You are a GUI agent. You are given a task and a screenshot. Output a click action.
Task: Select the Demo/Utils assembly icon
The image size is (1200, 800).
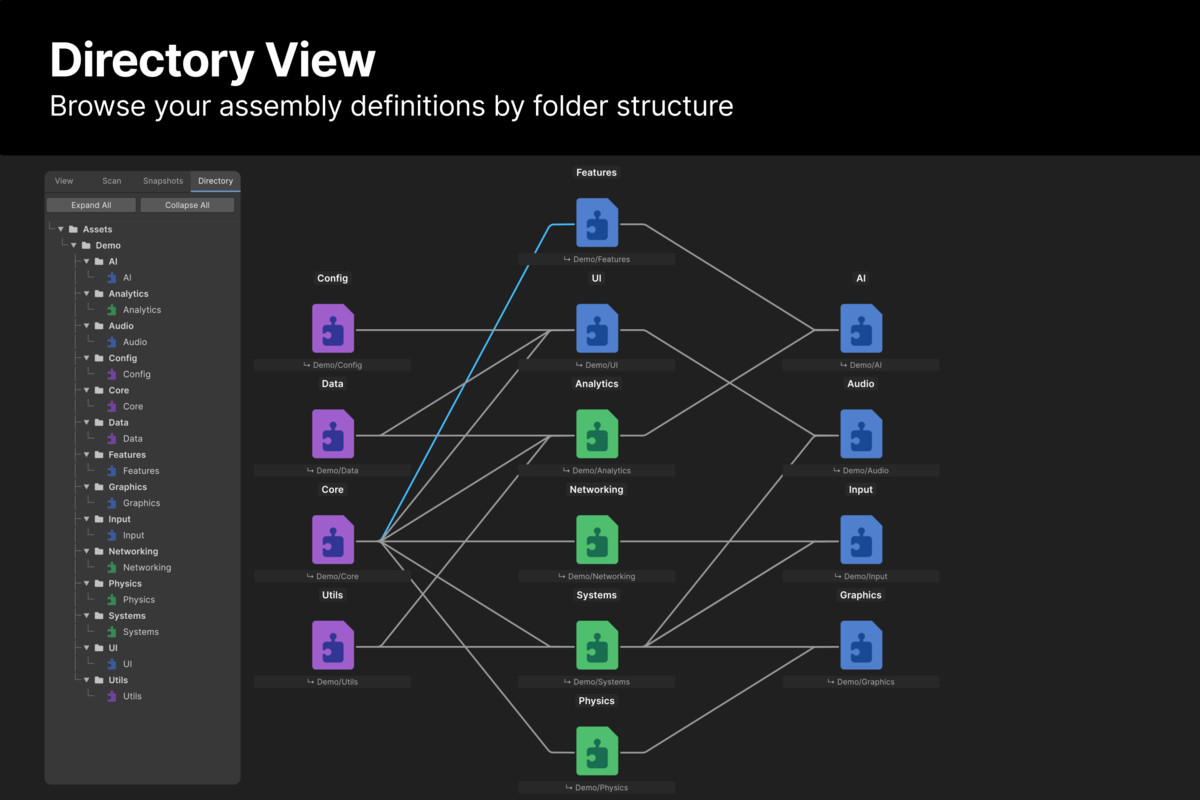coord(332,643)
